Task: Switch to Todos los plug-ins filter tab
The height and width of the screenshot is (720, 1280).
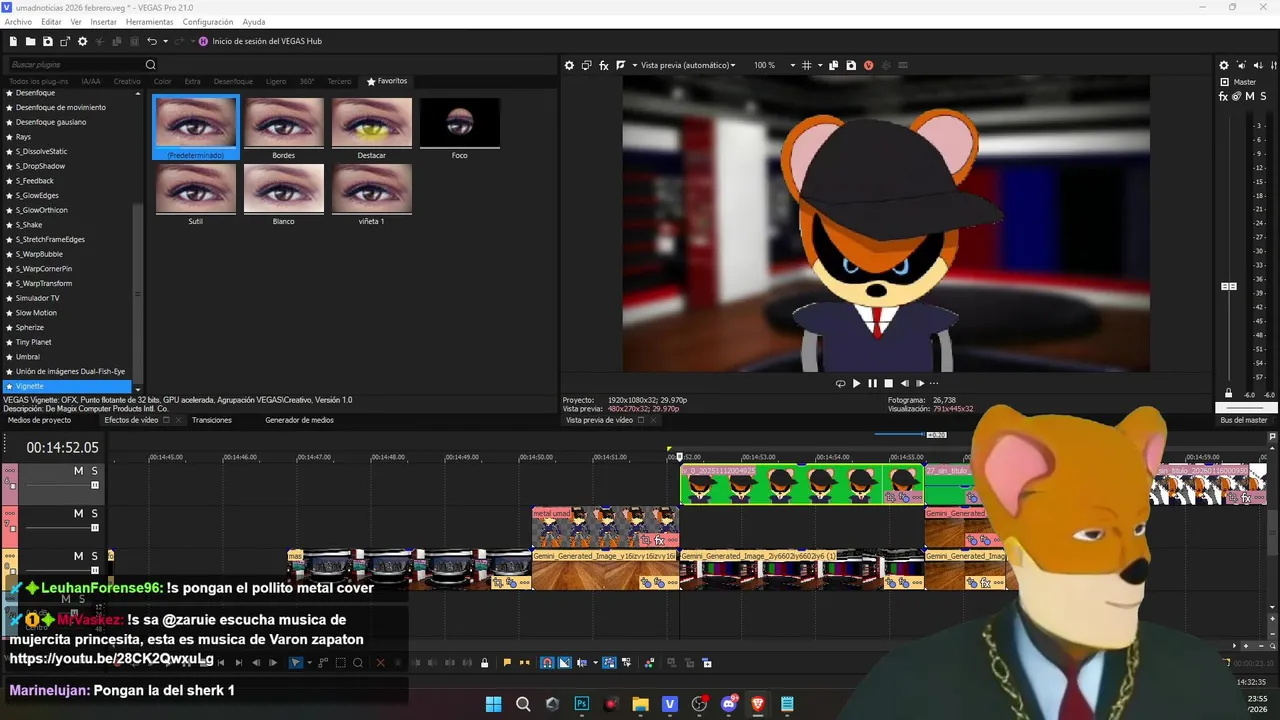Action: (39, 81)
